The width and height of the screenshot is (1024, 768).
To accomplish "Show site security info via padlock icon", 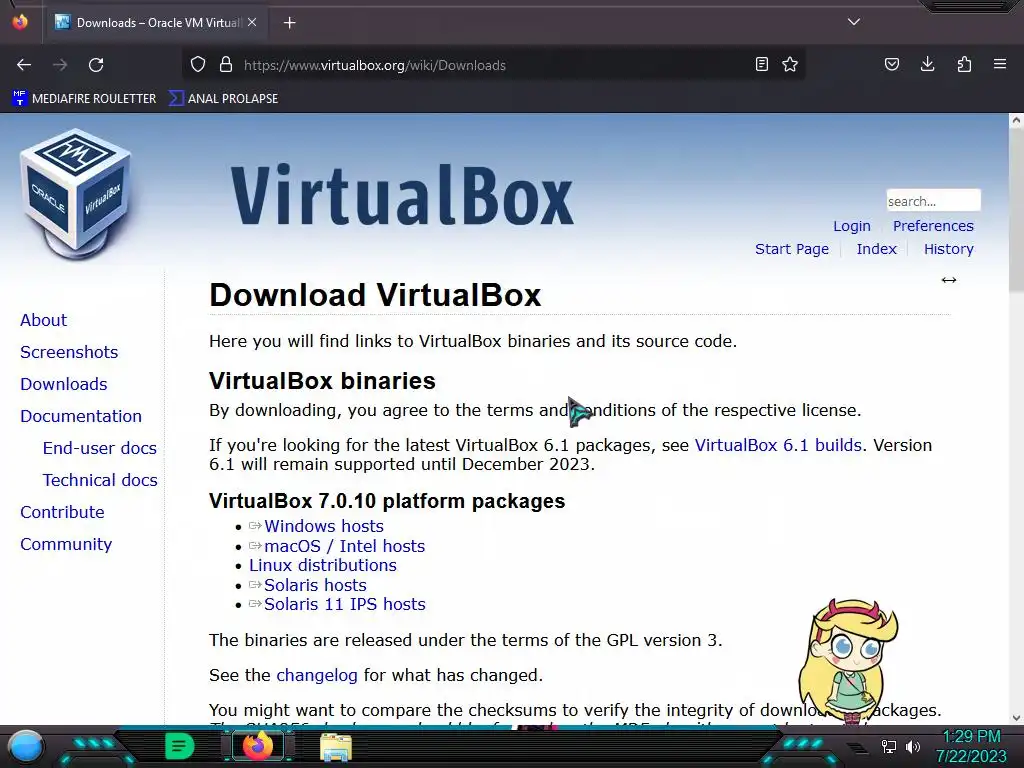I will pyautogui.click(x=226, y=65).
